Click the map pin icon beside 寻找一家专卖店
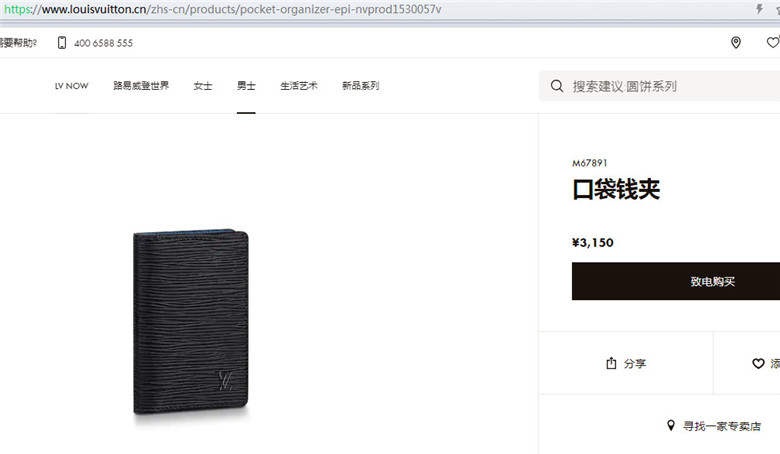The image size is (780, 454). (x=671, y=426)
